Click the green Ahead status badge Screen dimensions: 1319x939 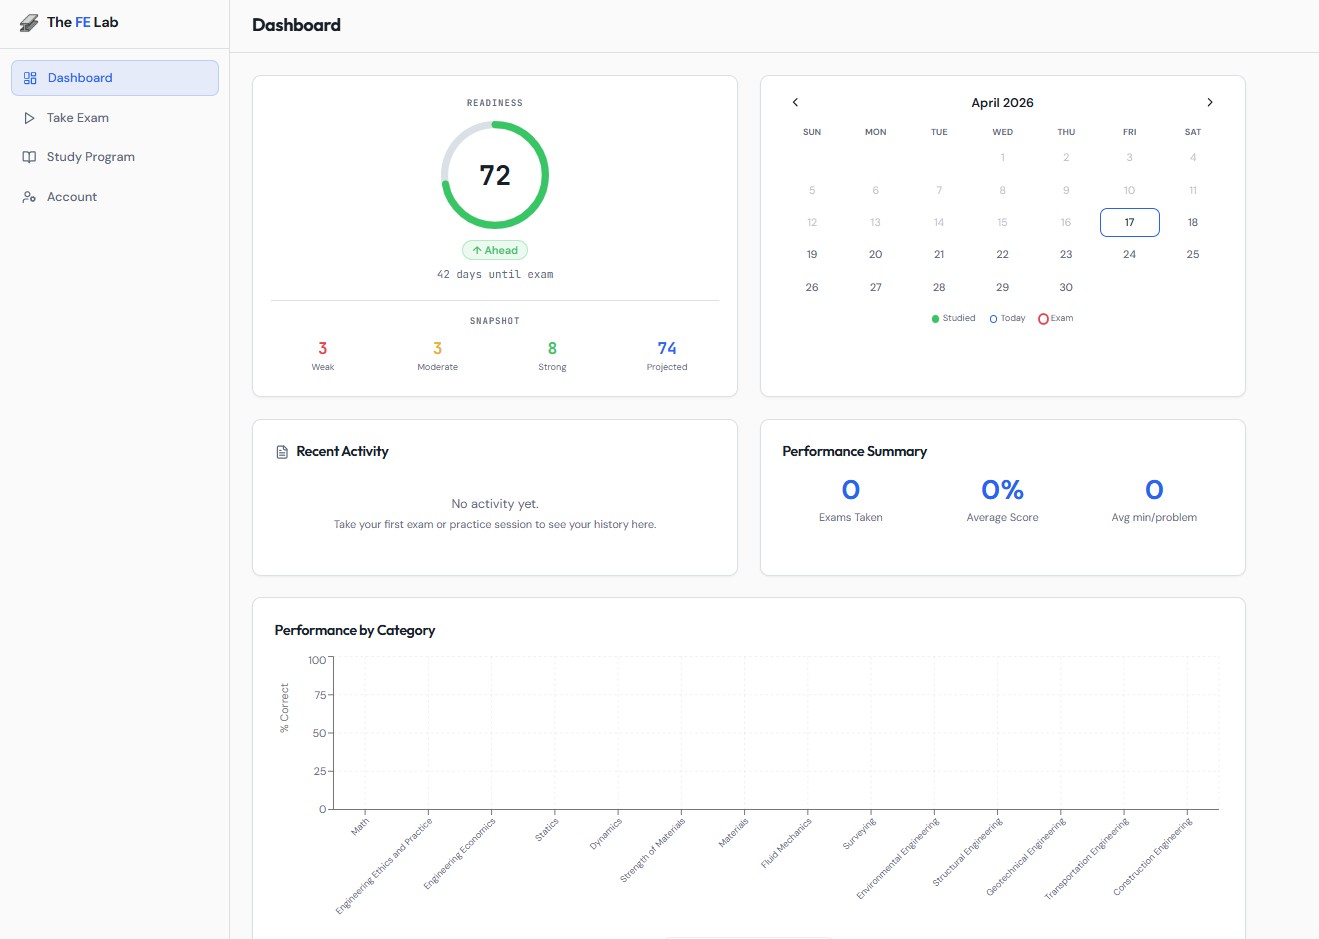[495, 250]
